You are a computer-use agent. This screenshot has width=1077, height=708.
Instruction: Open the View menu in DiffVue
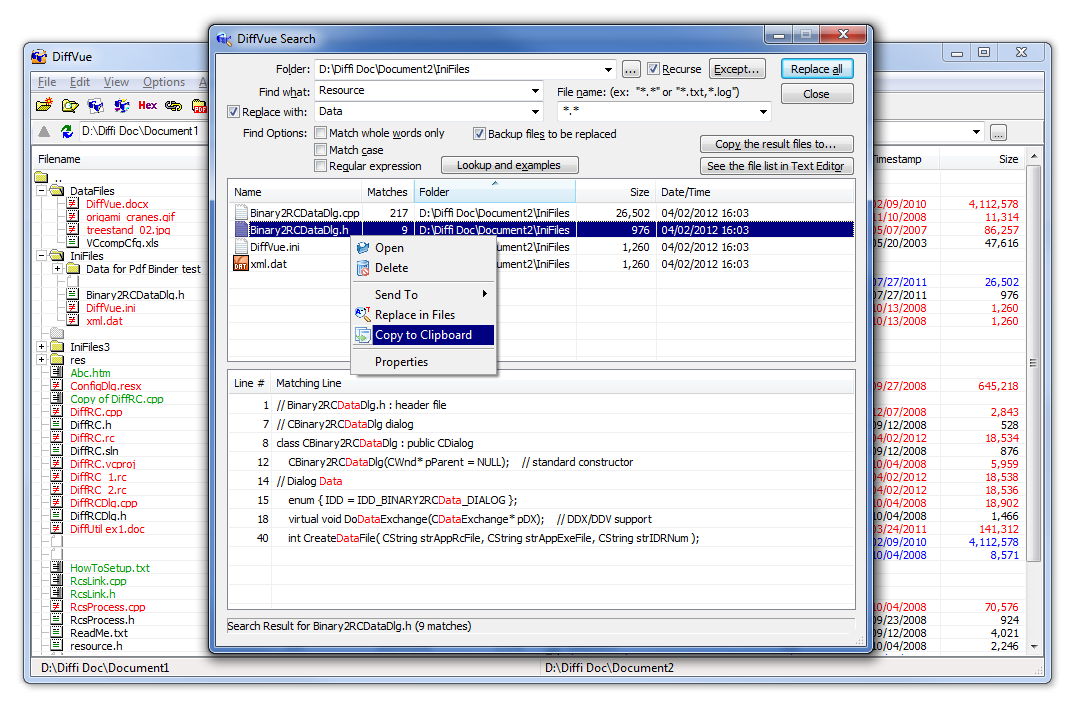(116, 82)
